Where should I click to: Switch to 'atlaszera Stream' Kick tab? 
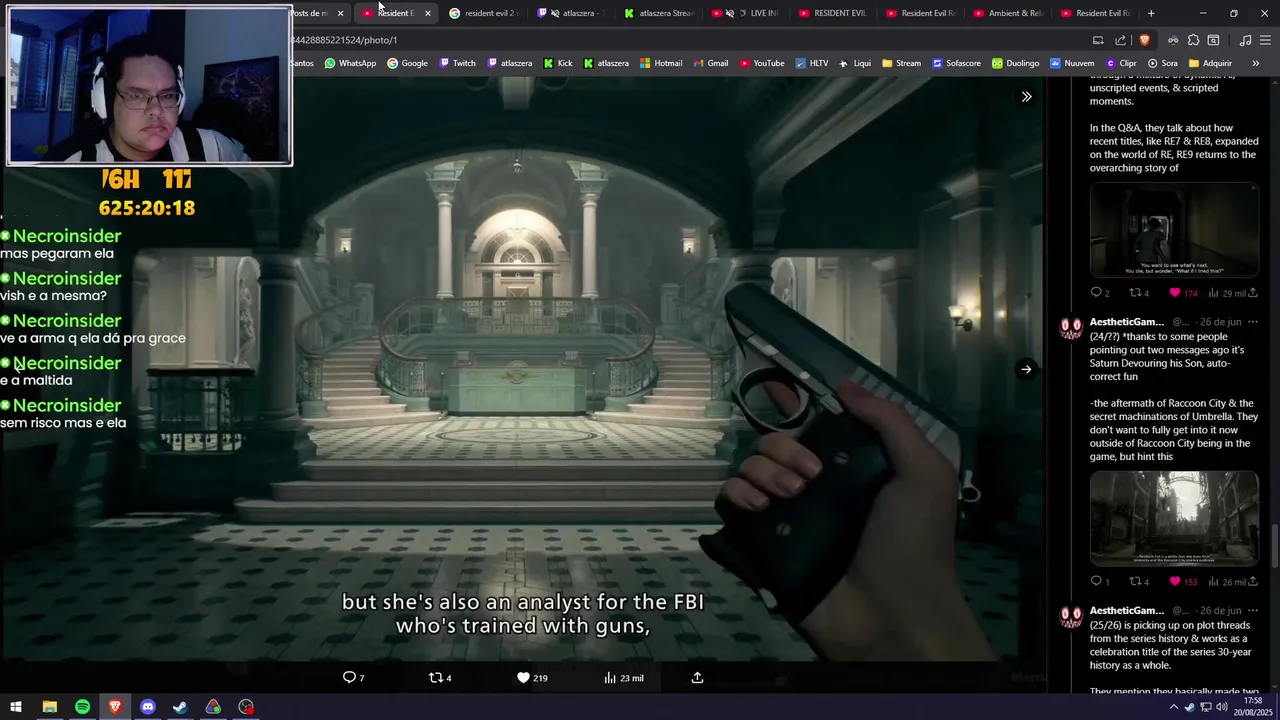tap(659, 13)
